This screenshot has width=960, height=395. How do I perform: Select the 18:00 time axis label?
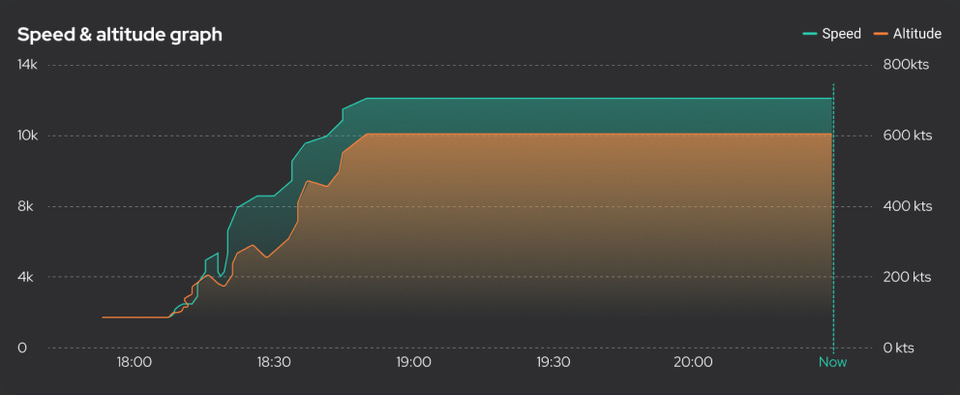point(134,363)
